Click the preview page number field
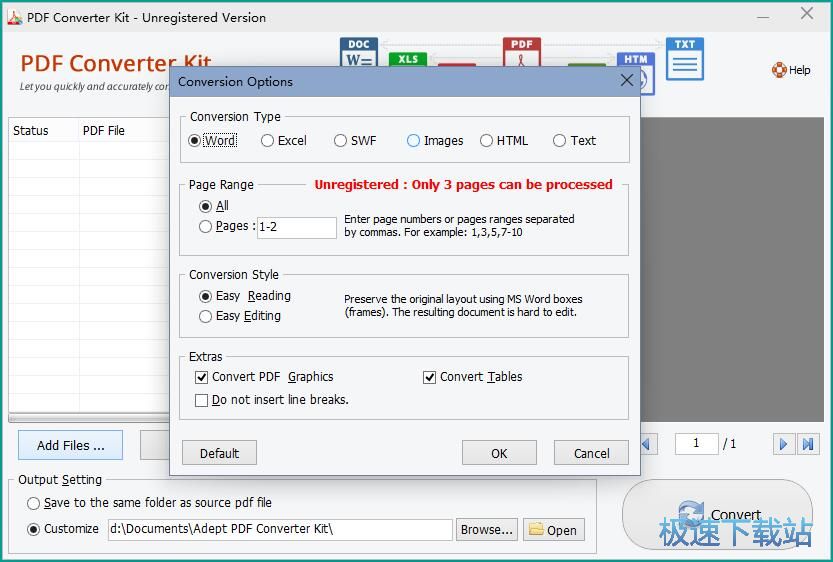The width and height of the screenshot is (833, 562). 696,444
